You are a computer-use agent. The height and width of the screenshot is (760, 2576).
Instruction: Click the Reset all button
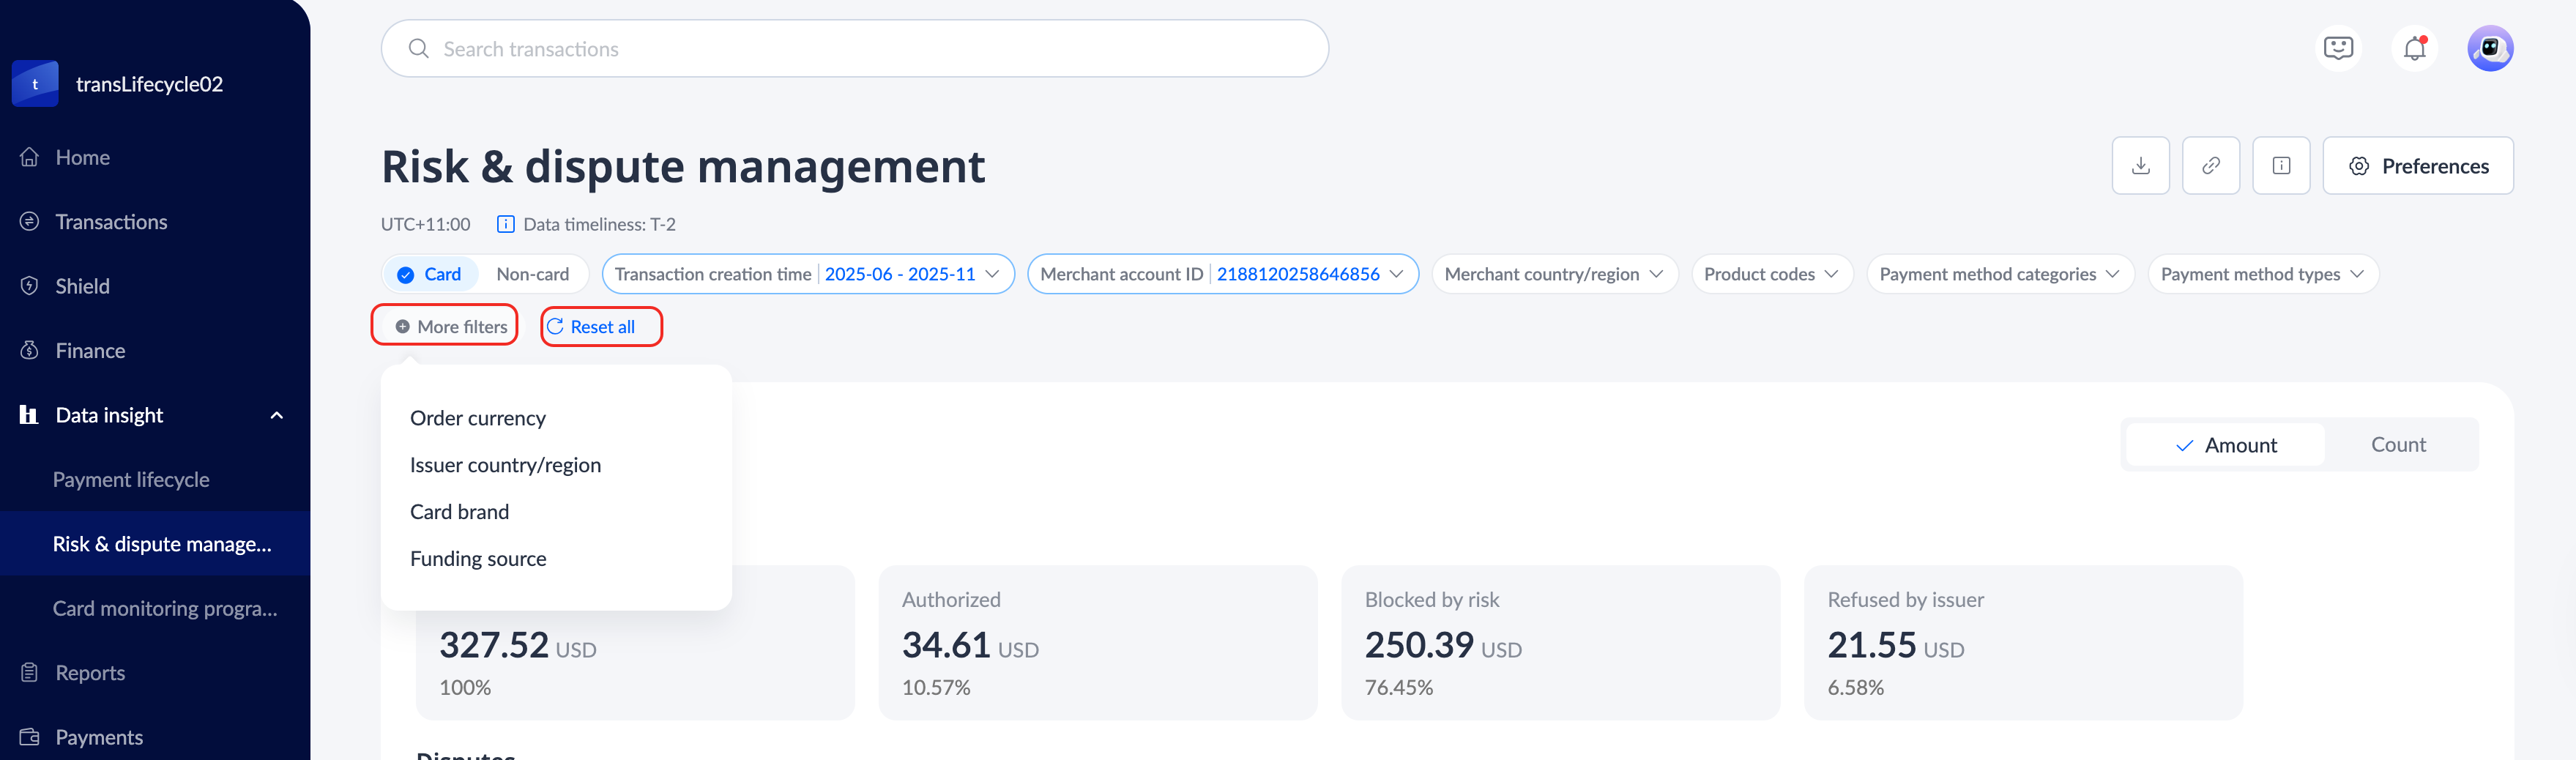(x=601, y=327)
